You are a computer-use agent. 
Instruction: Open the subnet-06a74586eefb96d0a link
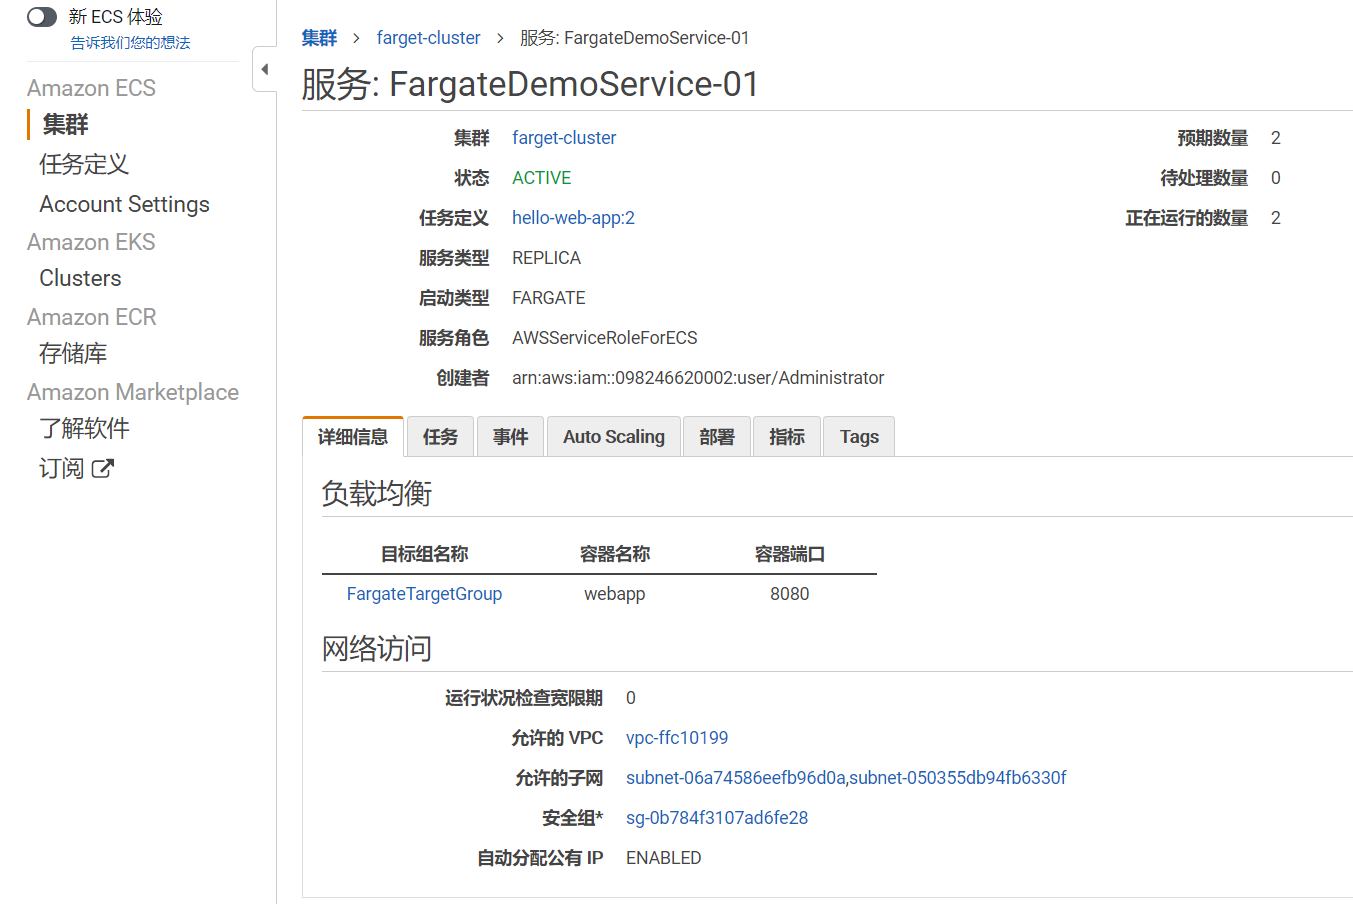(736, 778)
